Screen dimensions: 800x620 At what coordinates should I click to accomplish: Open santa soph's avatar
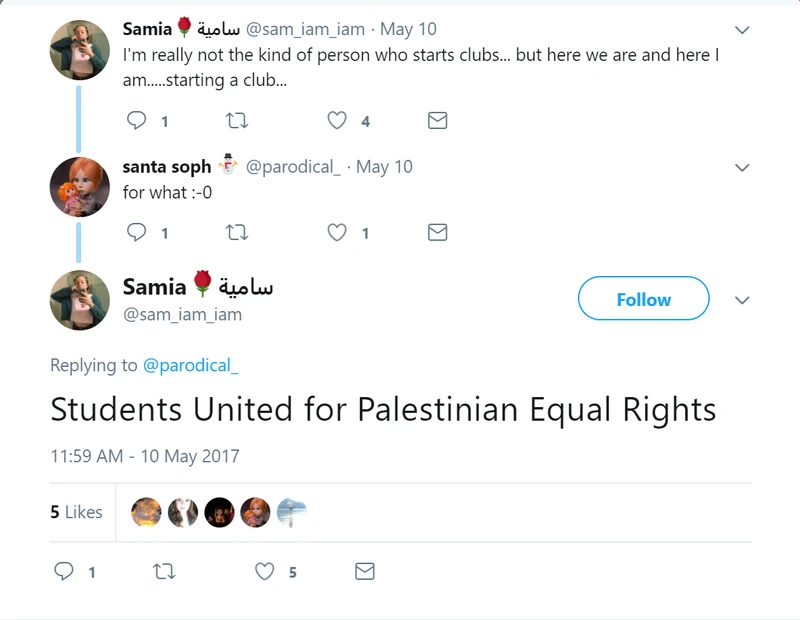[78, 186]
